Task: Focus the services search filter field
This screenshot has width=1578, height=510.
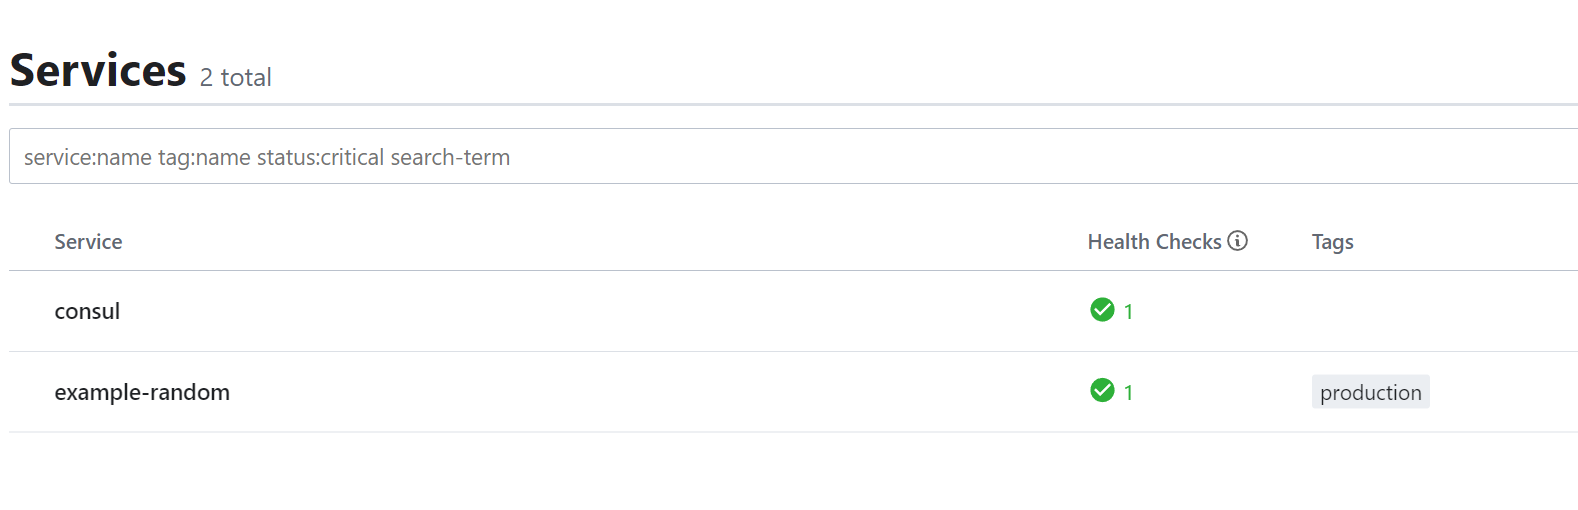Action: pyautogui.click(x=793, y=156)
